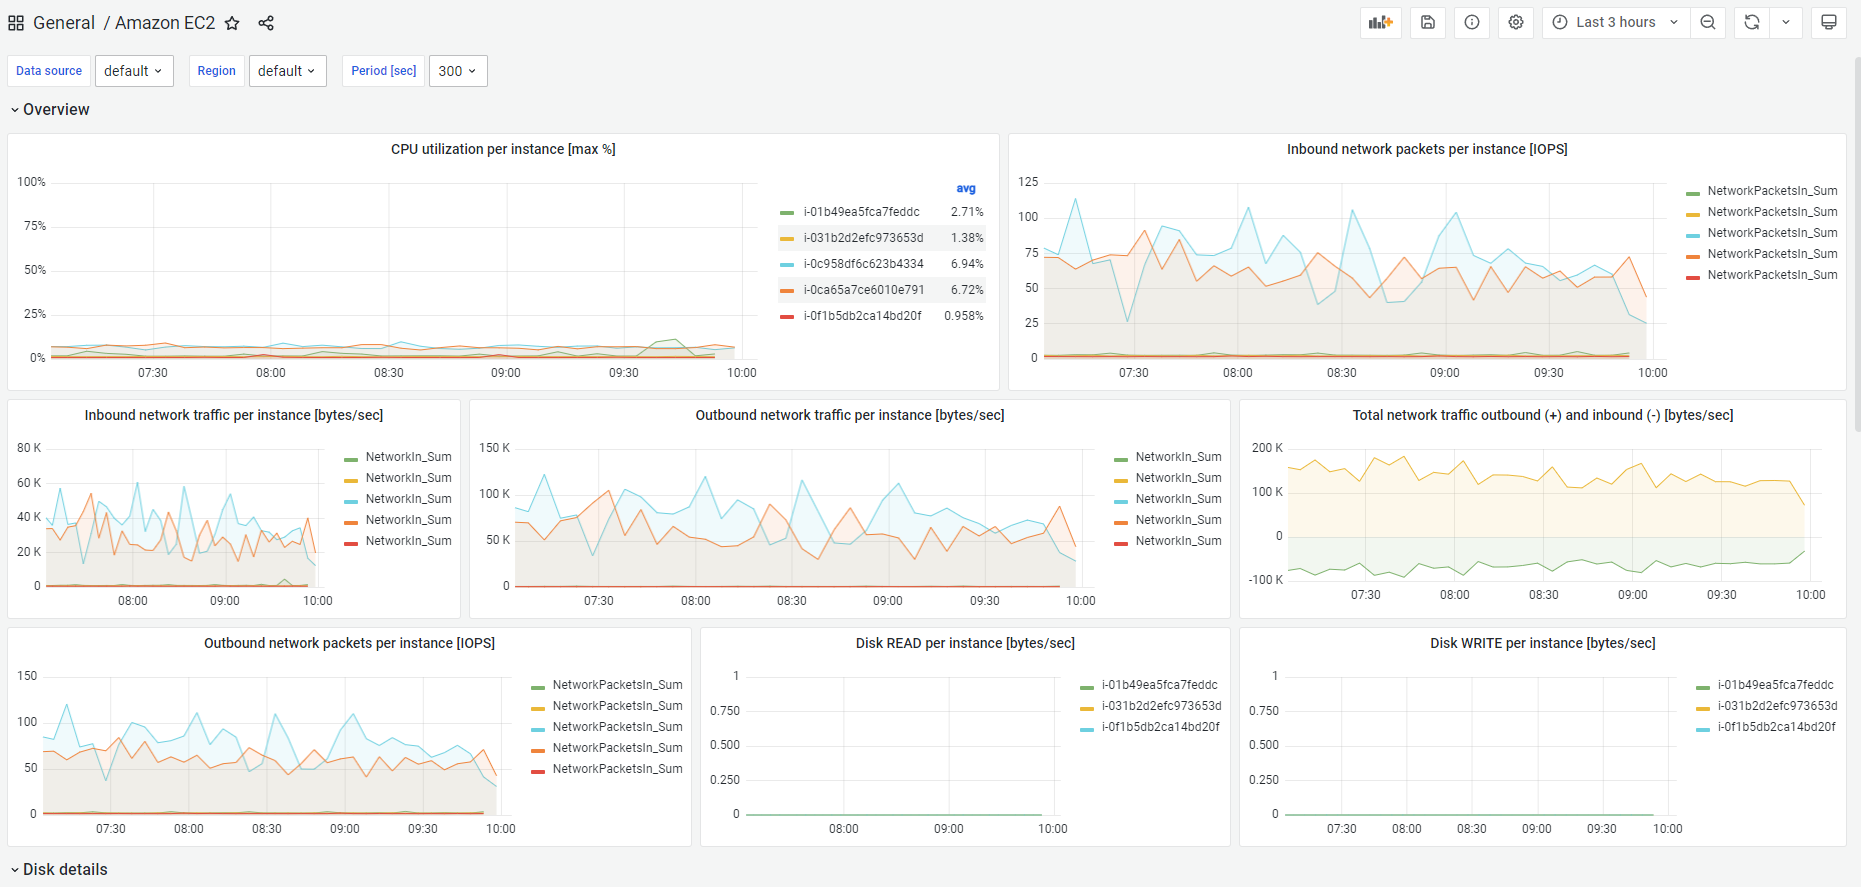Toggle i-0f1b5db2ca14bd20f series in CPU legend
Viewport: 1861px width, 887px height.
click(x=863, y=316)
